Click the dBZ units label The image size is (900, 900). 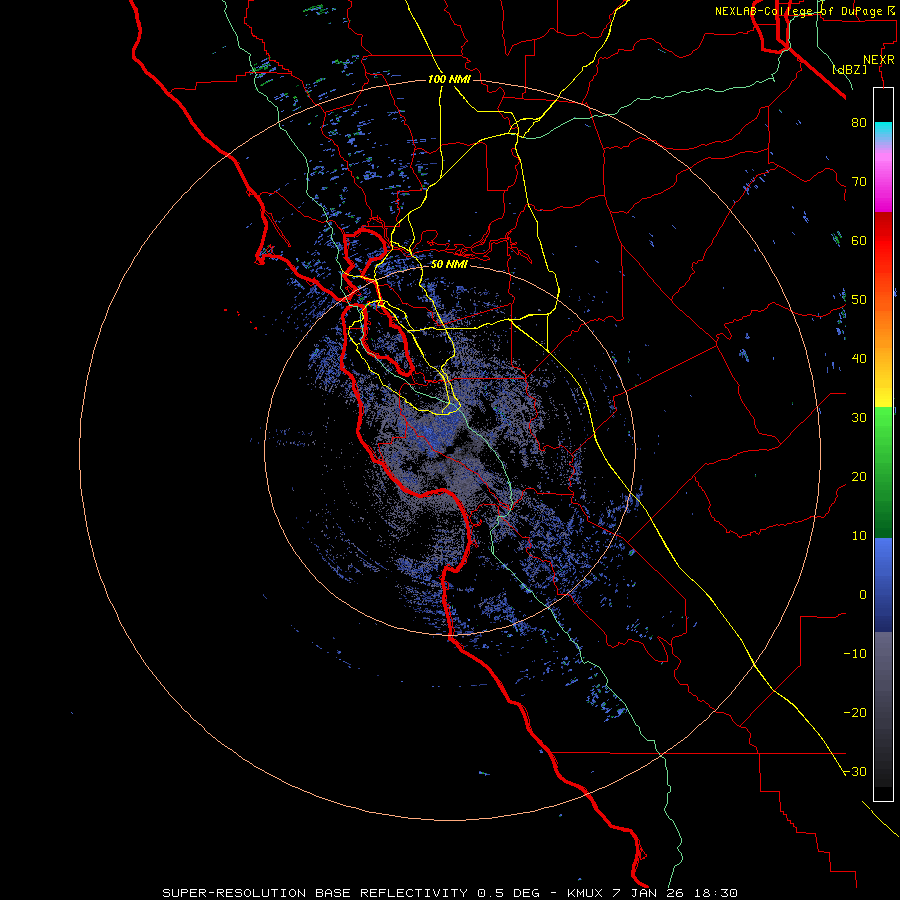849,69
